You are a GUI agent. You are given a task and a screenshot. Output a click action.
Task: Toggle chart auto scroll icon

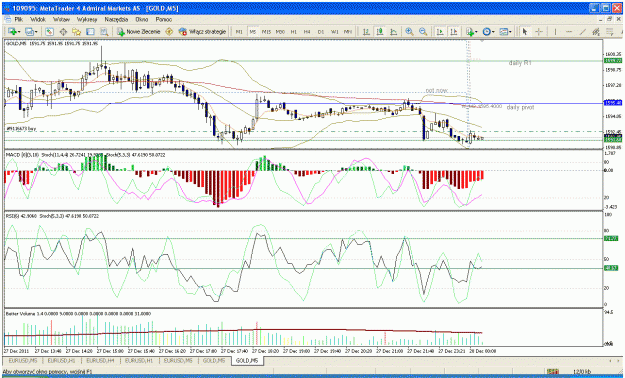click(440, 32)
